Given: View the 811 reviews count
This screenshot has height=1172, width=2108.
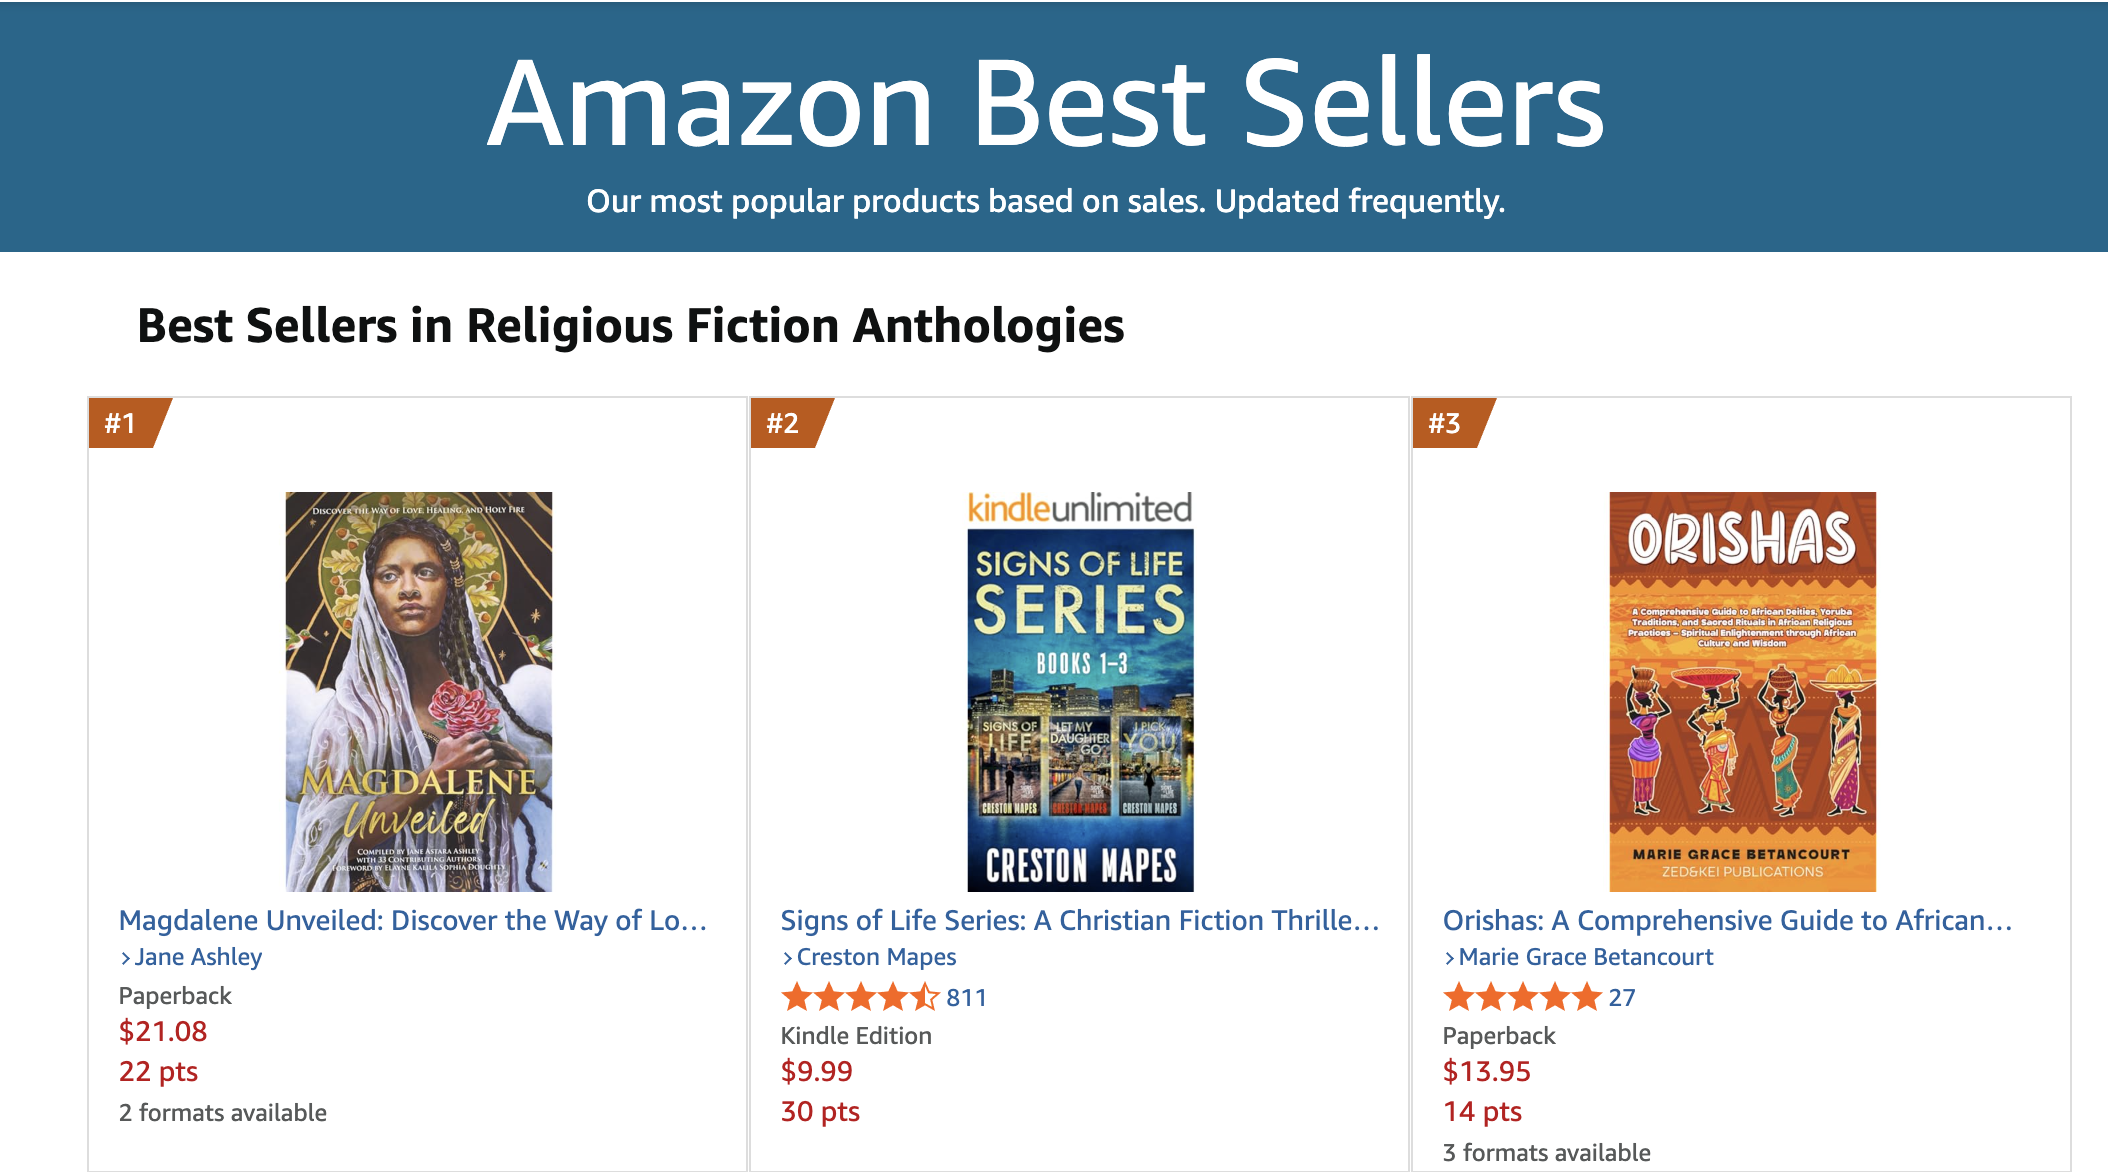Looking at the screenshot, I should tap(966, 998).
